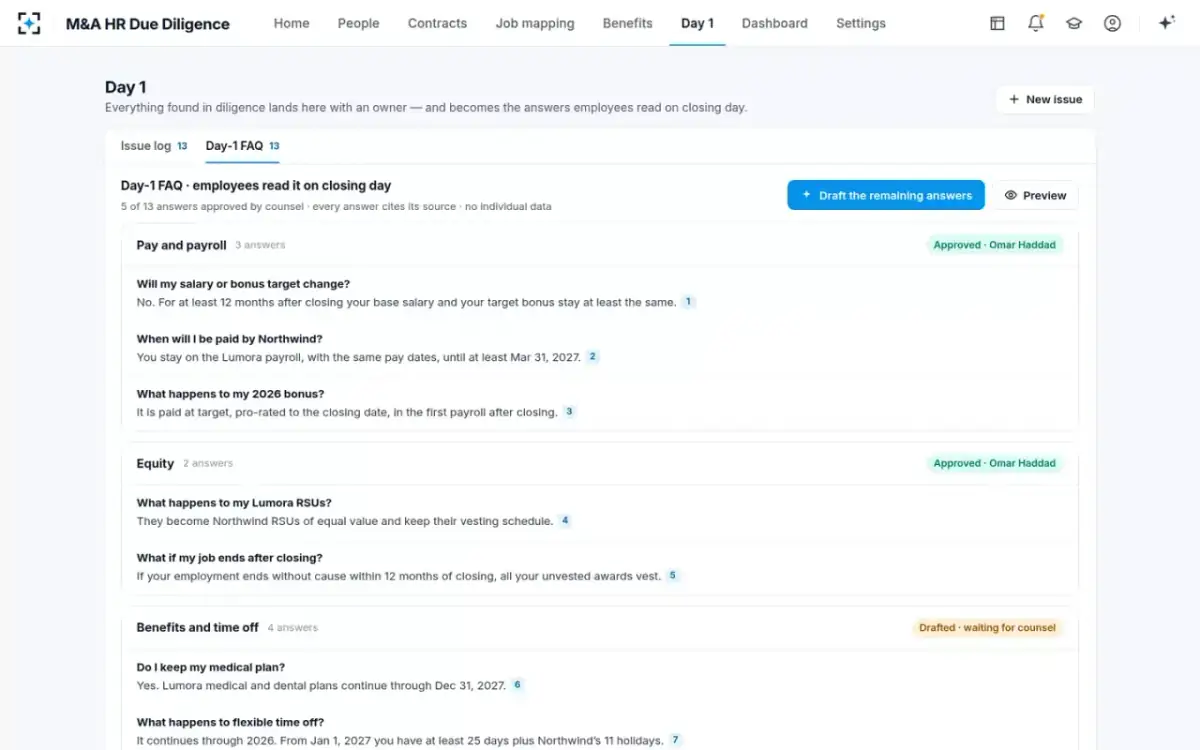Screen dimensions: 1200x750
Task: Go to the Job mapping menu
Action: coord(535,23)
